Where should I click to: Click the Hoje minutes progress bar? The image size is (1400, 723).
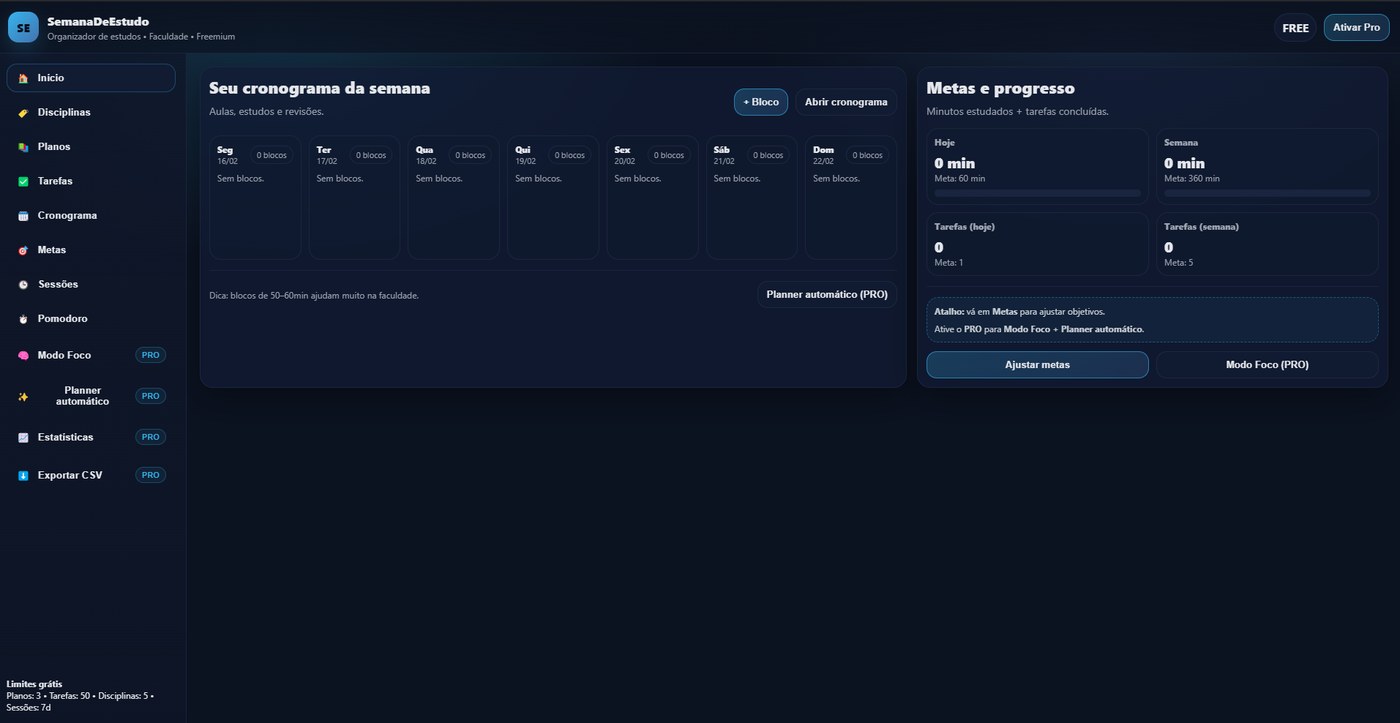1037,193
